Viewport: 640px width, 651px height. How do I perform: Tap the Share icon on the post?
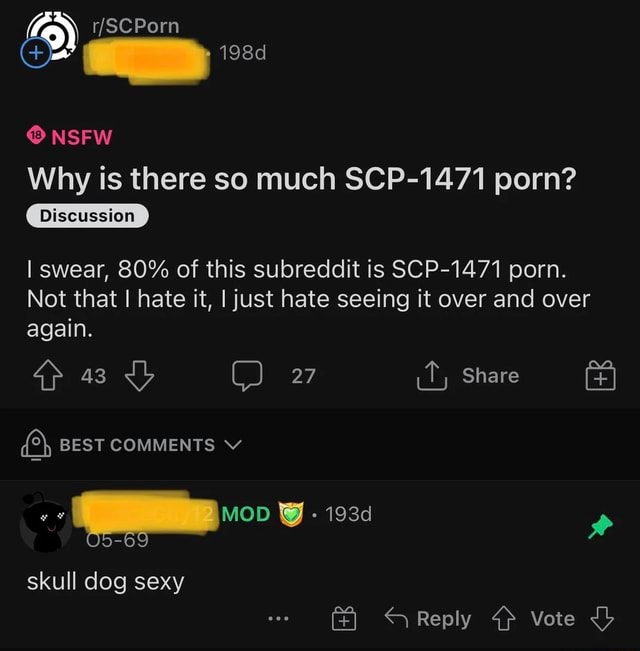click(432, 375)
